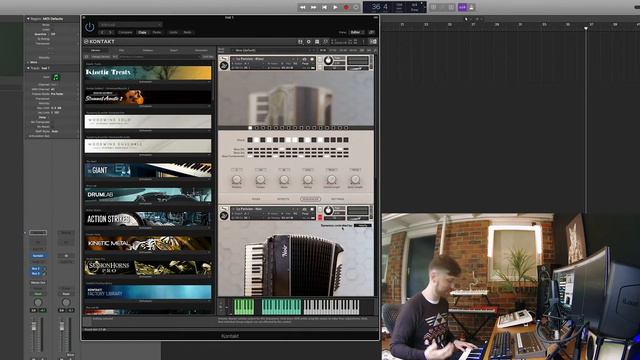Select previous preset arrow in plug-in header
The image size is (640, 360).
[x=102, y=32]
